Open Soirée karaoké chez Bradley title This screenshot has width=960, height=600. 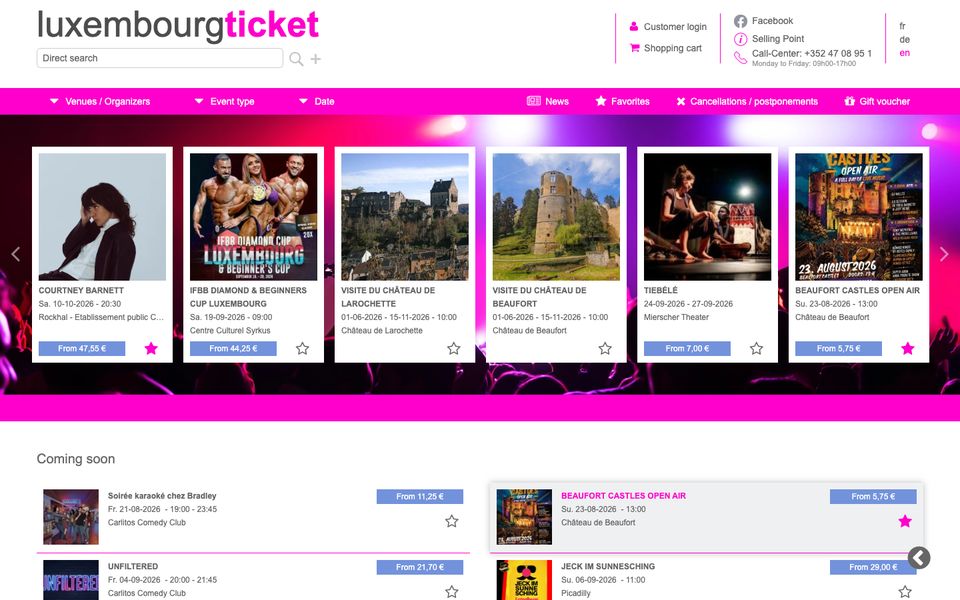point(162,496)
